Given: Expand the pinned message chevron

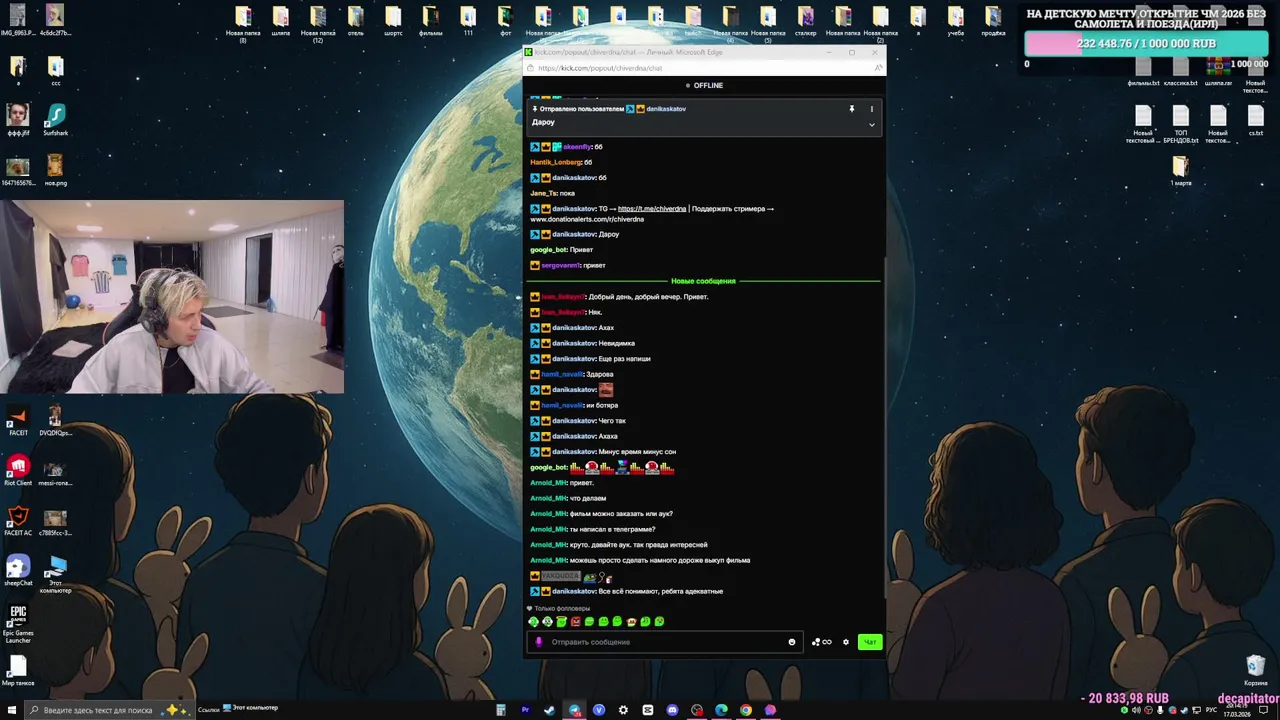Looking at the screenshot, I should pos(871,125).
